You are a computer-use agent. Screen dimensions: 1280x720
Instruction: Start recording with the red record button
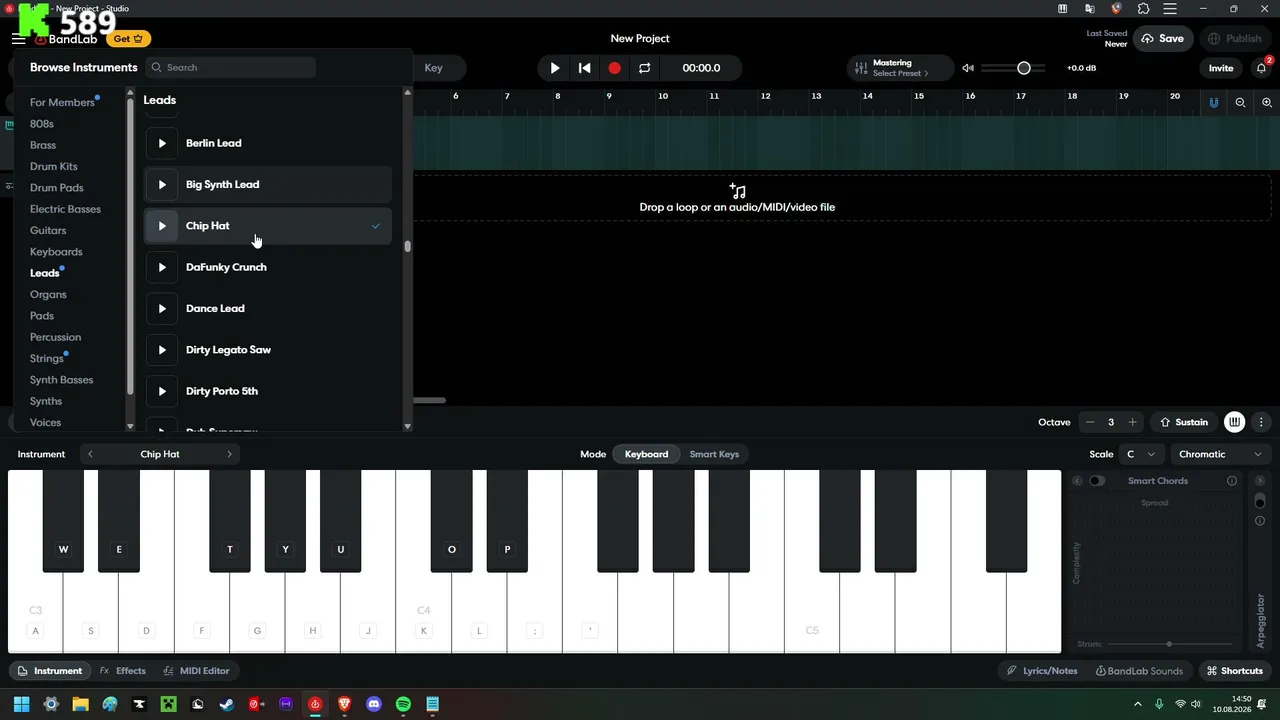coord(615,68)
